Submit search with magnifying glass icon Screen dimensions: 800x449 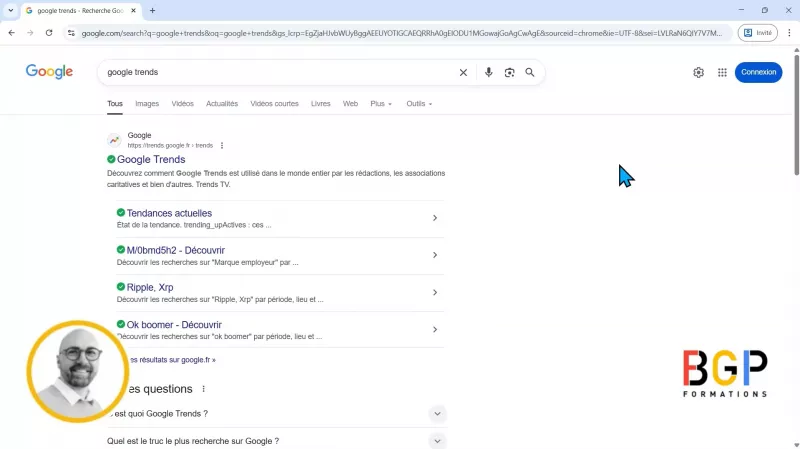530,72
